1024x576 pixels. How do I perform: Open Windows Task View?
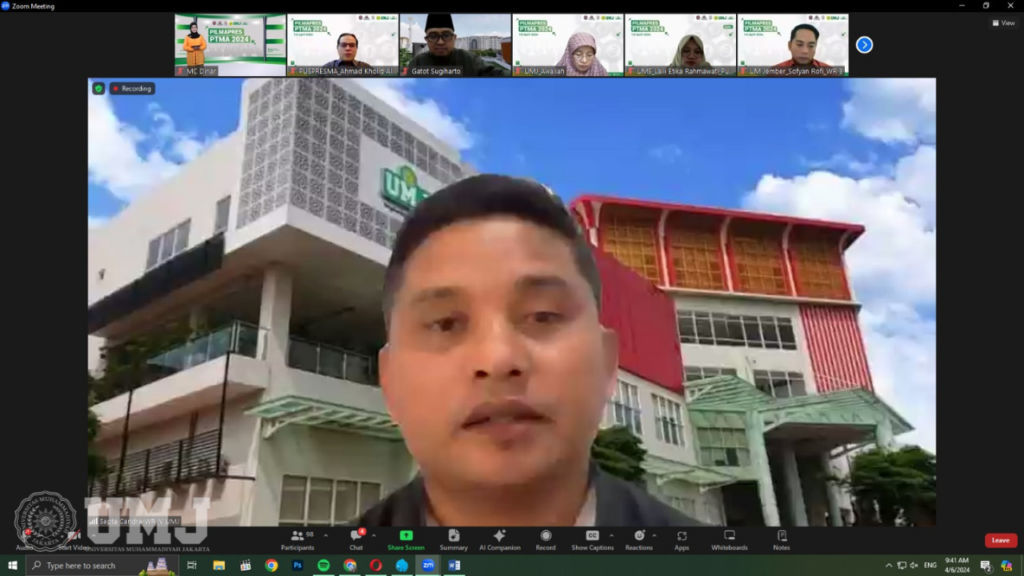pos(192,566)
